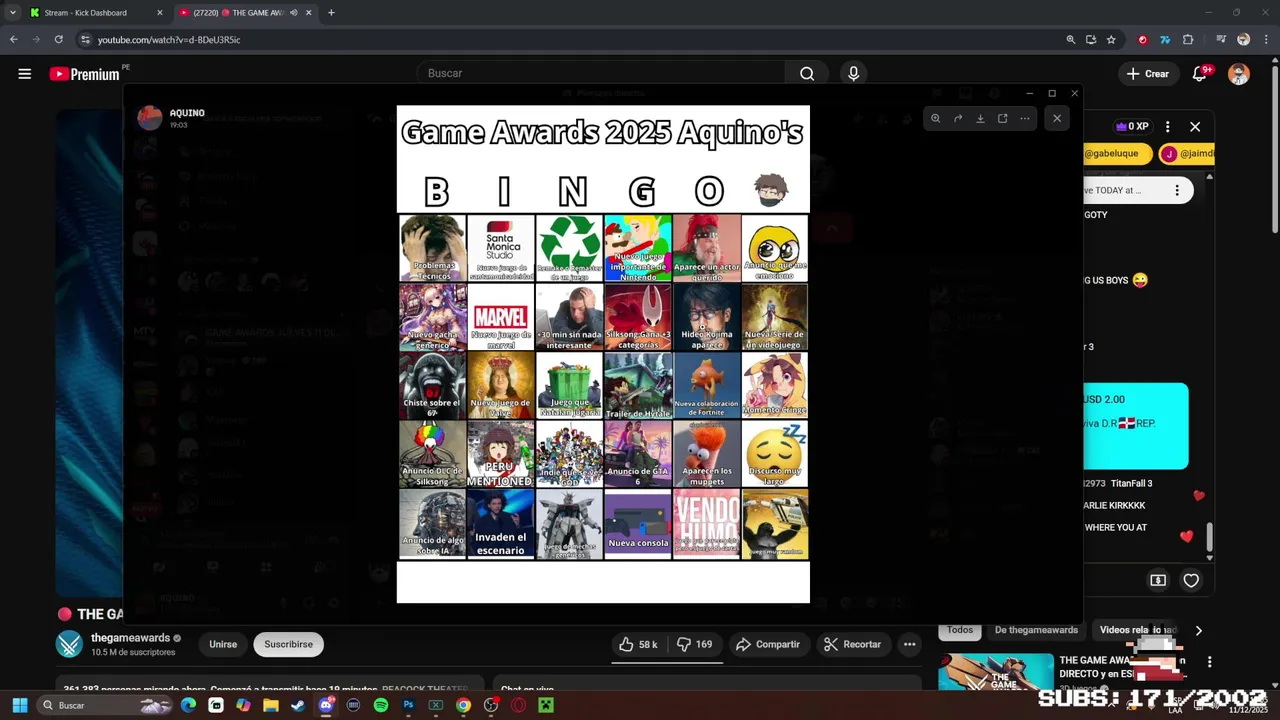Forward the image in Discord viewer
1280x720 pixels.
(x=958, y=118)
